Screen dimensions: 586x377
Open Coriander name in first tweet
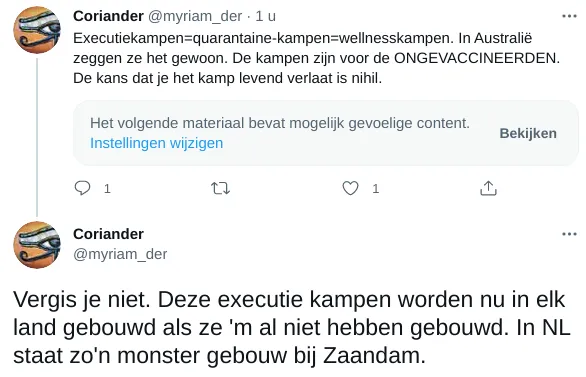point(108,16)
